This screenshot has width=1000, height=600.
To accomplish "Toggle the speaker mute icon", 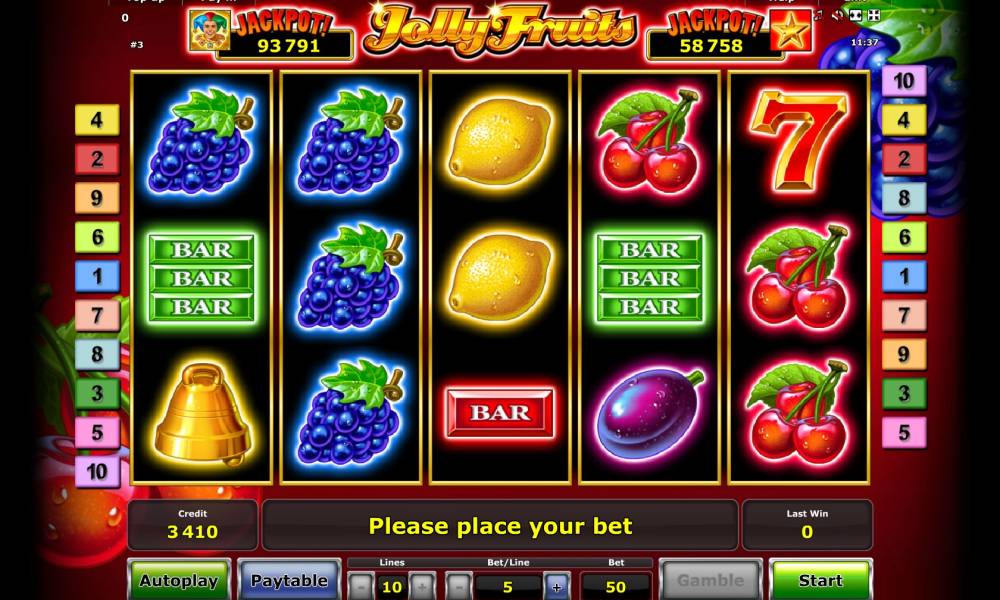I will (x=837, y=15).
